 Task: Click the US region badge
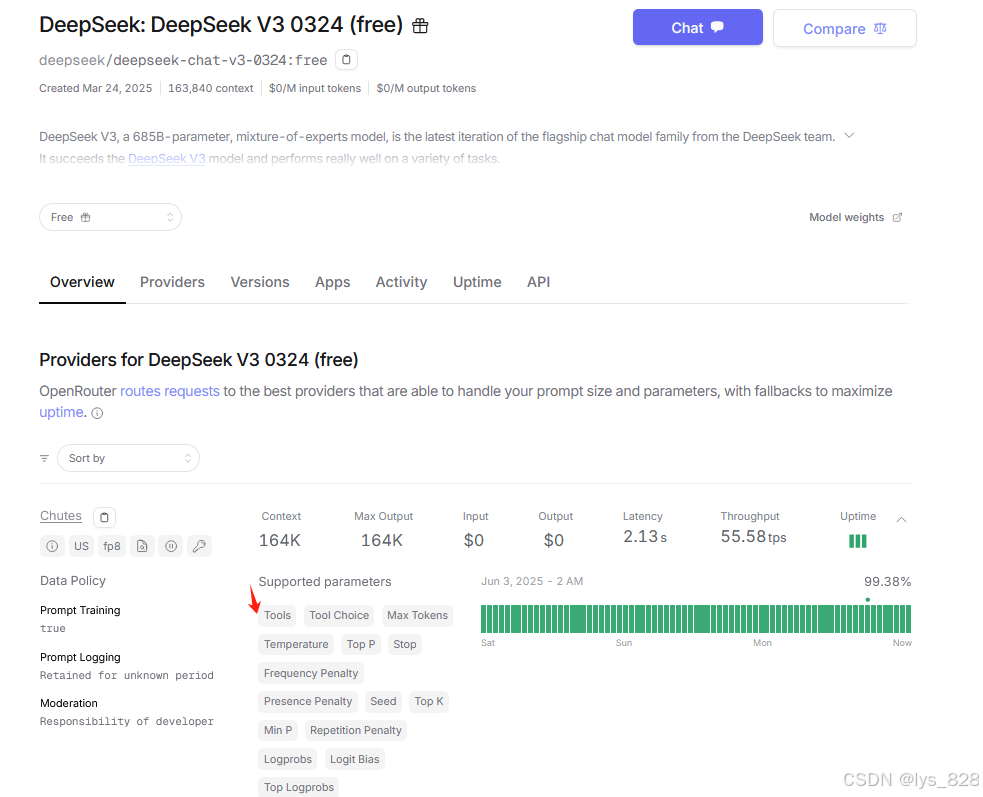coord(81,546)
